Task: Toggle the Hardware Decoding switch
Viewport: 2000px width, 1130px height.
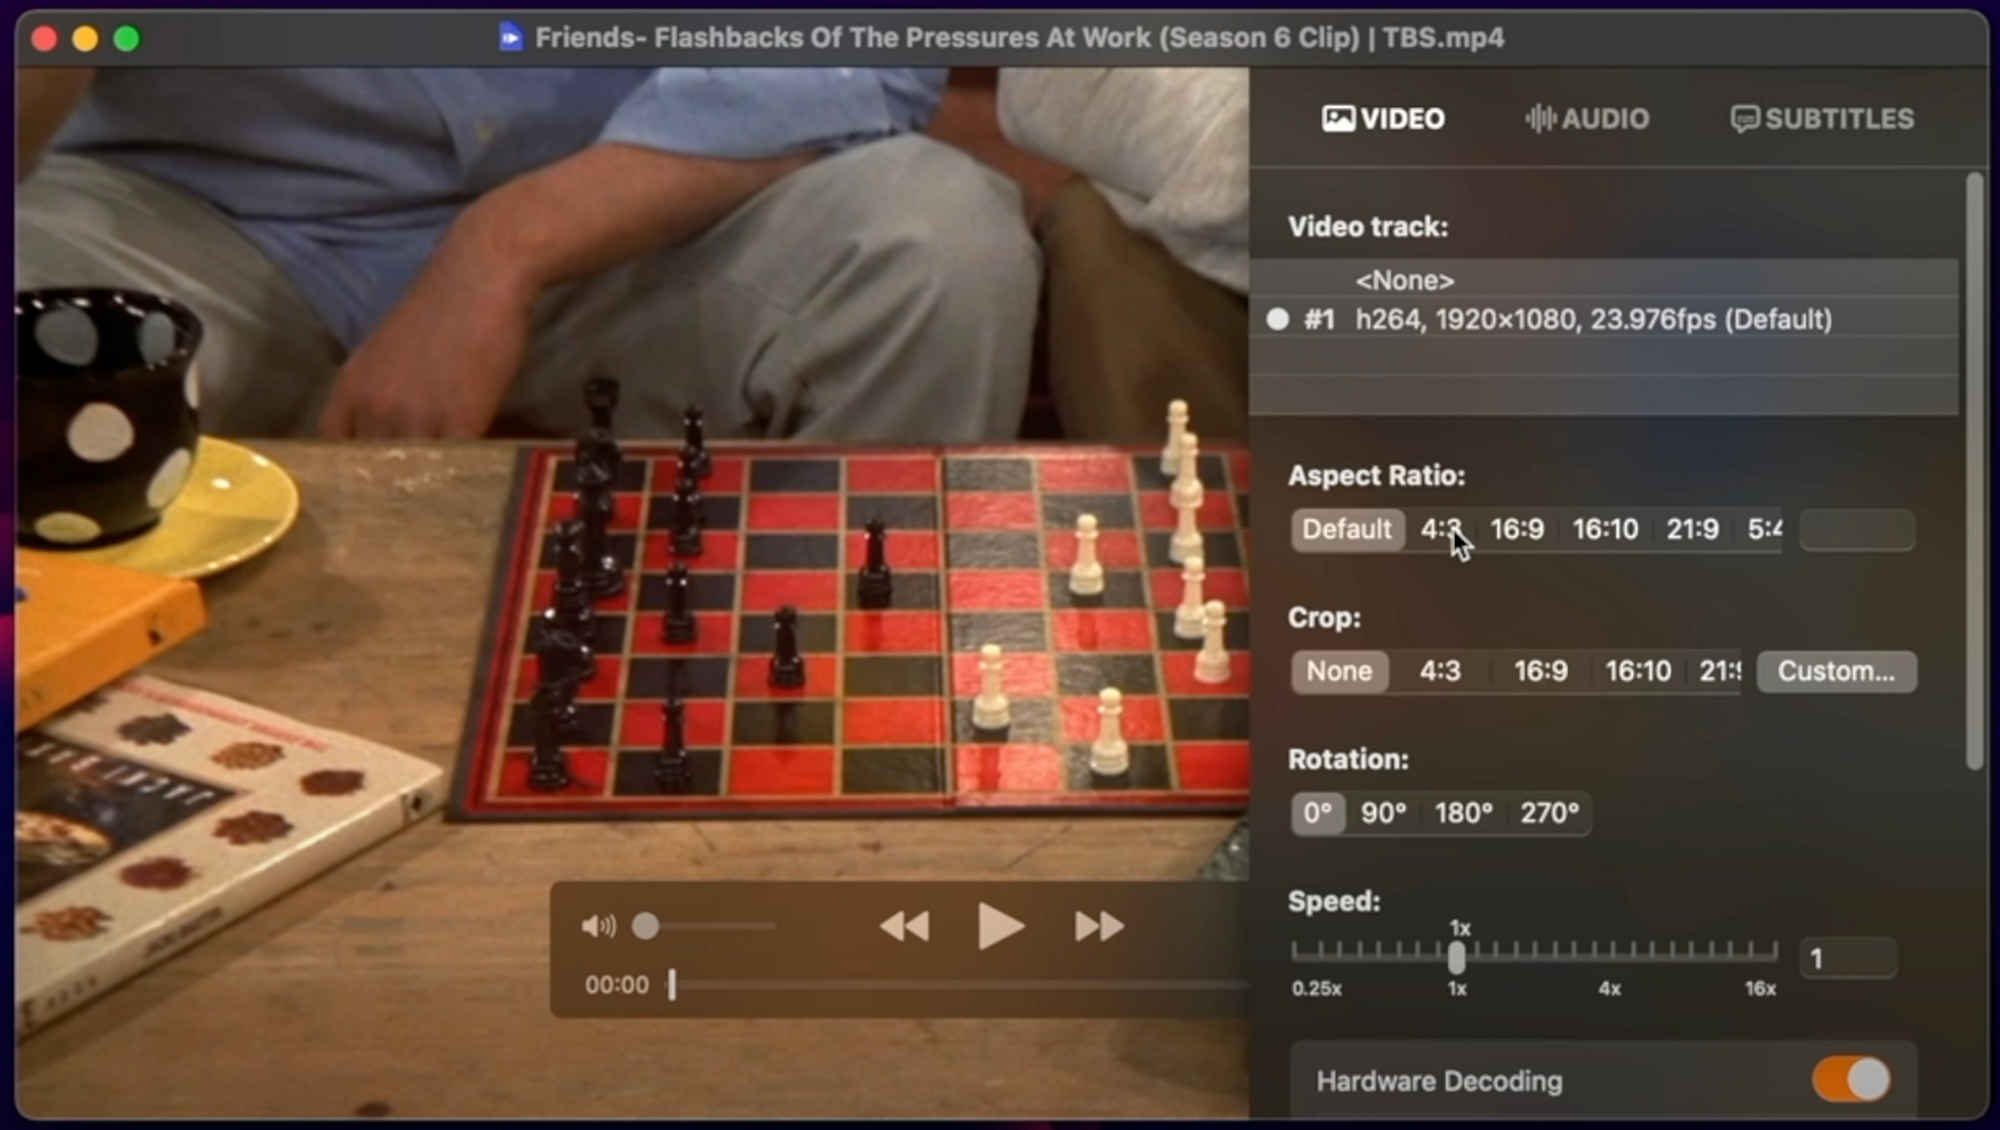Action: pos(1851,1080)
